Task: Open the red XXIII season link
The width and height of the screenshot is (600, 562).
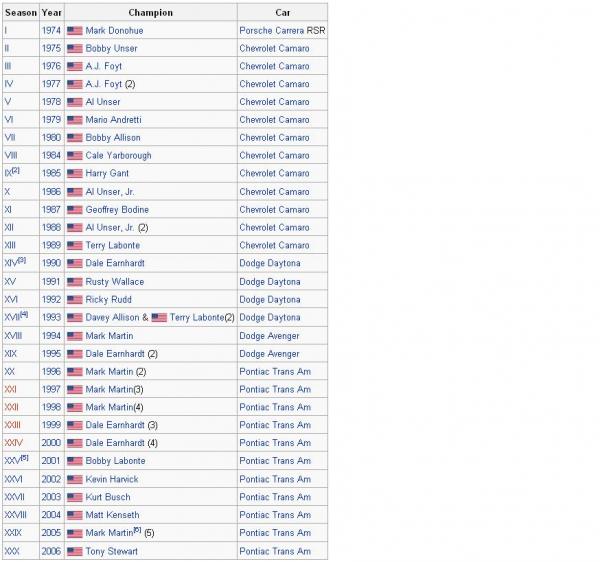Action: coord(13,425)
